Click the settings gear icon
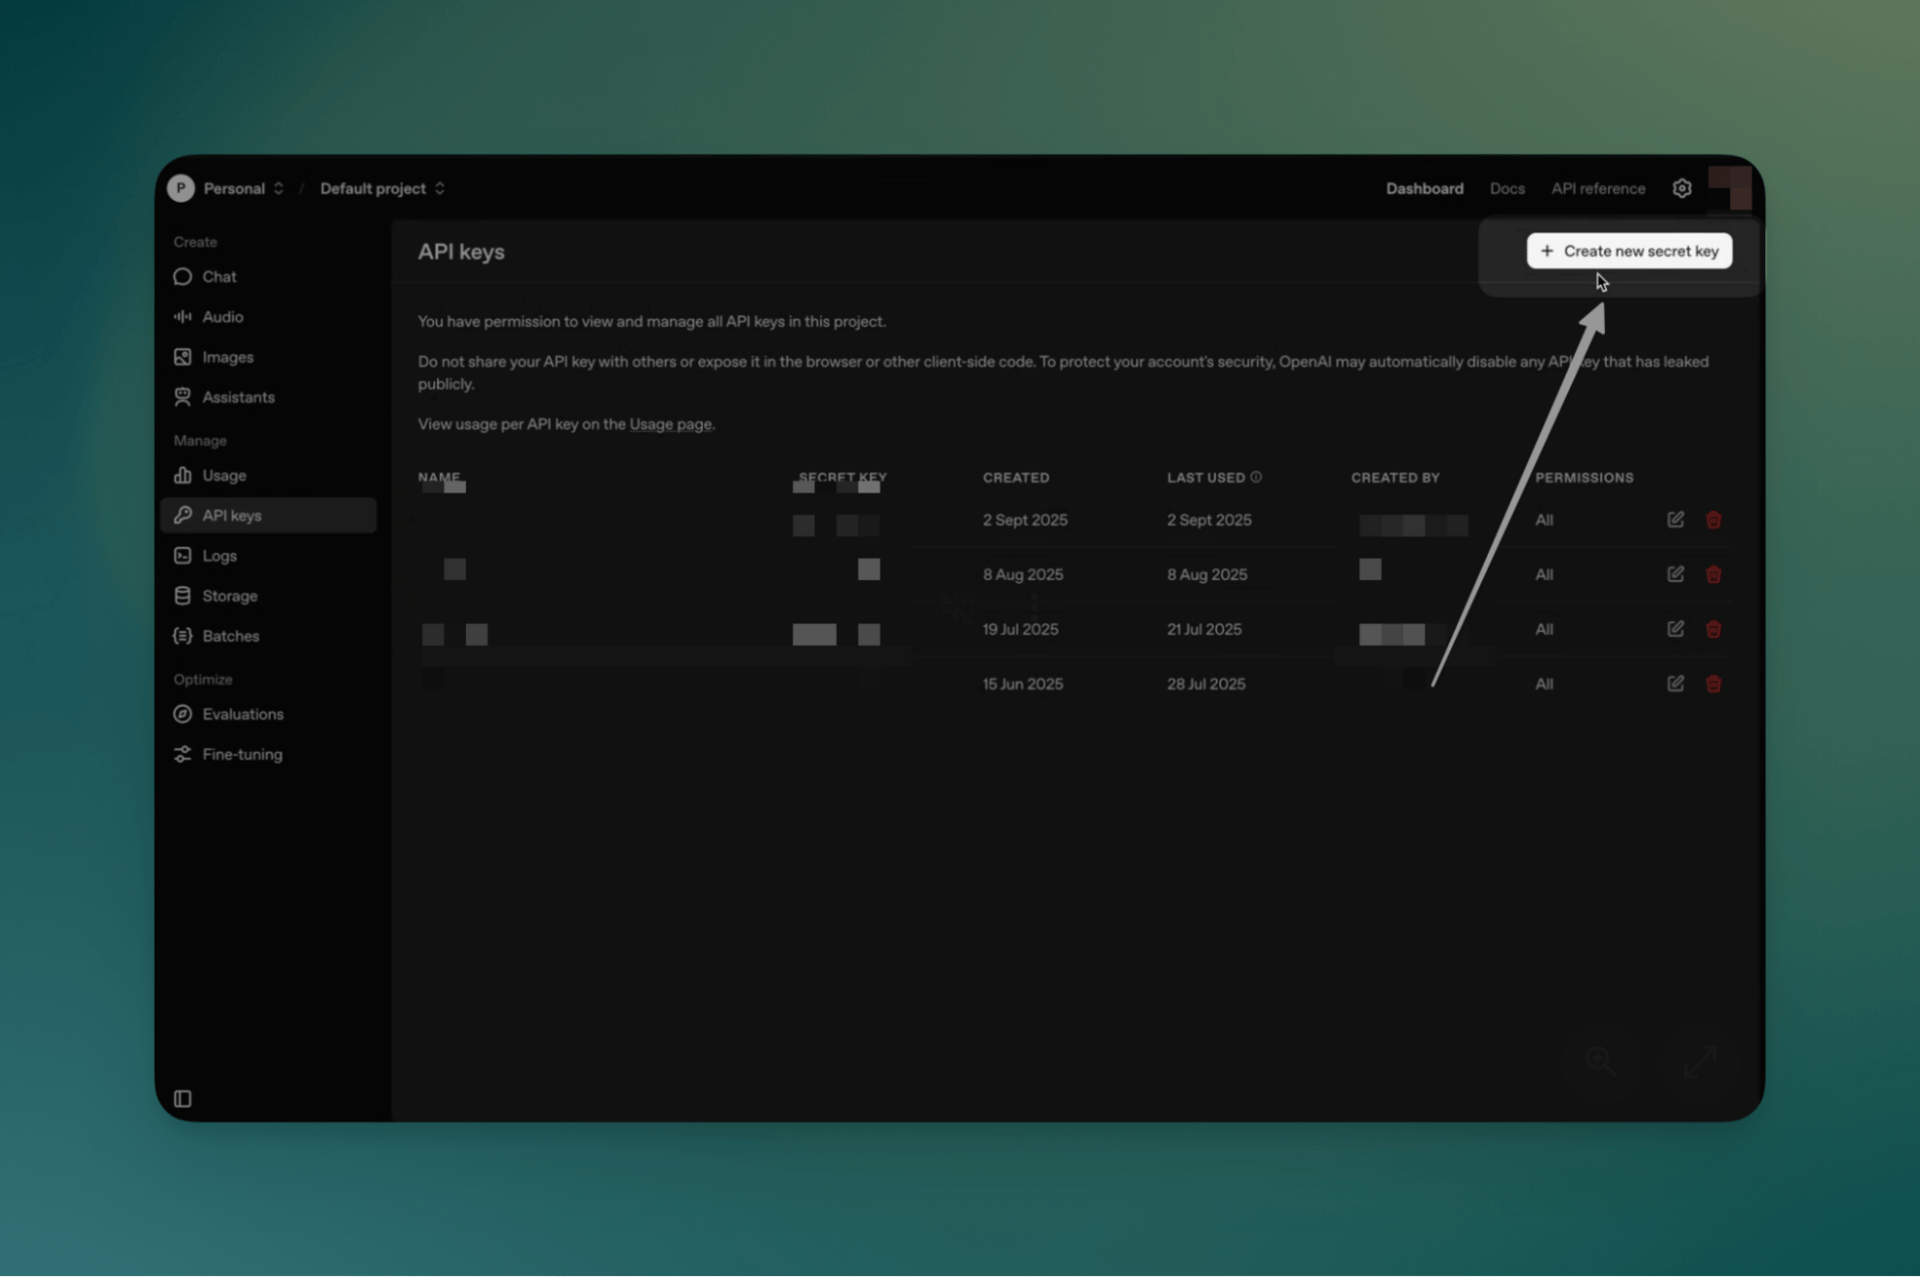Screen dimensions: 1920x1277 (x=1681, y=188)
